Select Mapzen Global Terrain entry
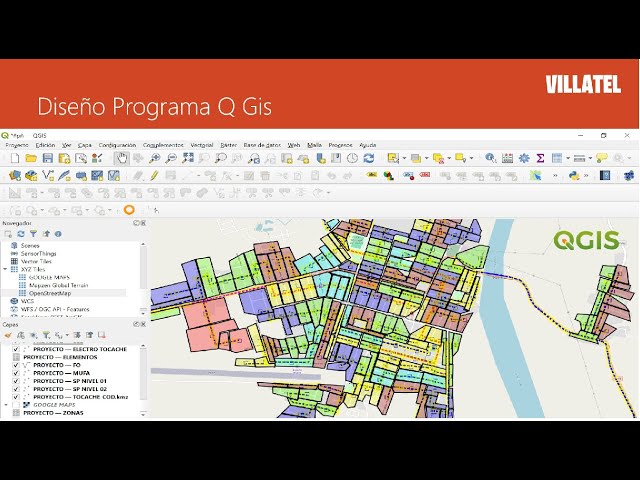This screenshot has width=640, height=480. click(58, 285)
